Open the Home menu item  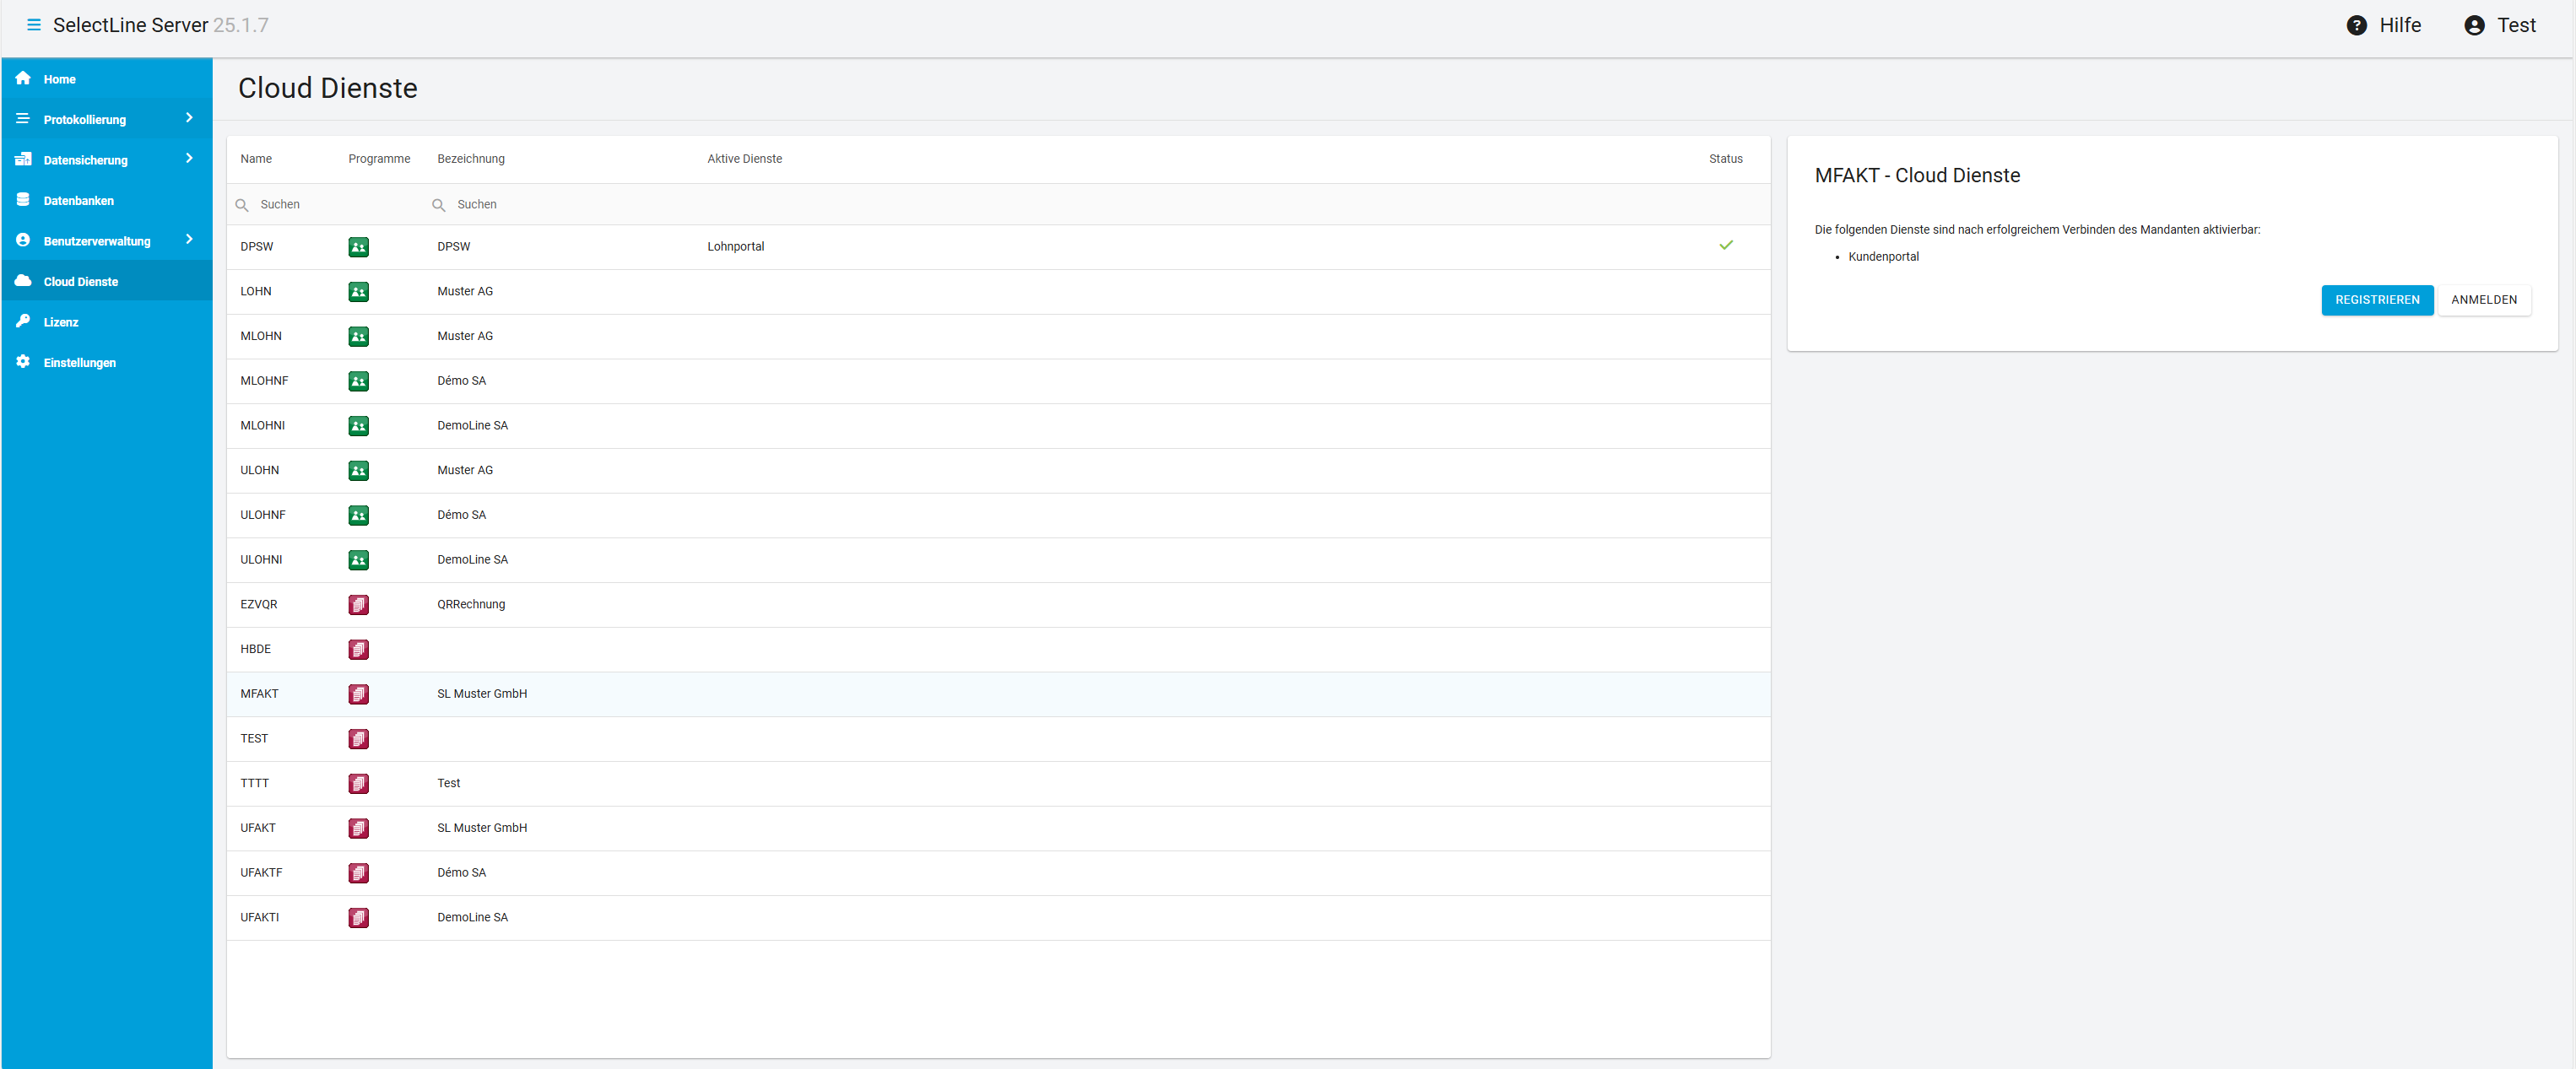tap(106, 79)
